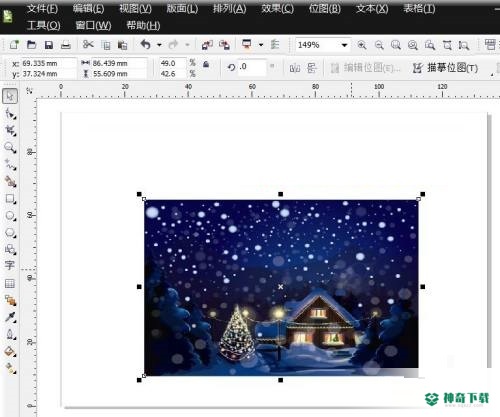This screenshot has width=500, height=417.
Task: Open the 149% zoom level dropdown
Action: (x=344, y=45)
